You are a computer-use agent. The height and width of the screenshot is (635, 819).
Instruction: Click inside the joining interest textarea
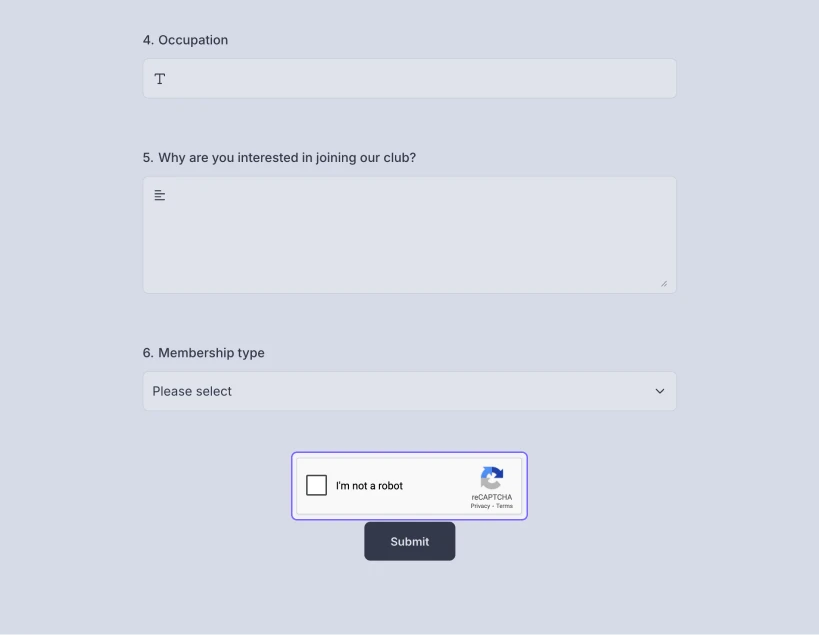[410, 235]
